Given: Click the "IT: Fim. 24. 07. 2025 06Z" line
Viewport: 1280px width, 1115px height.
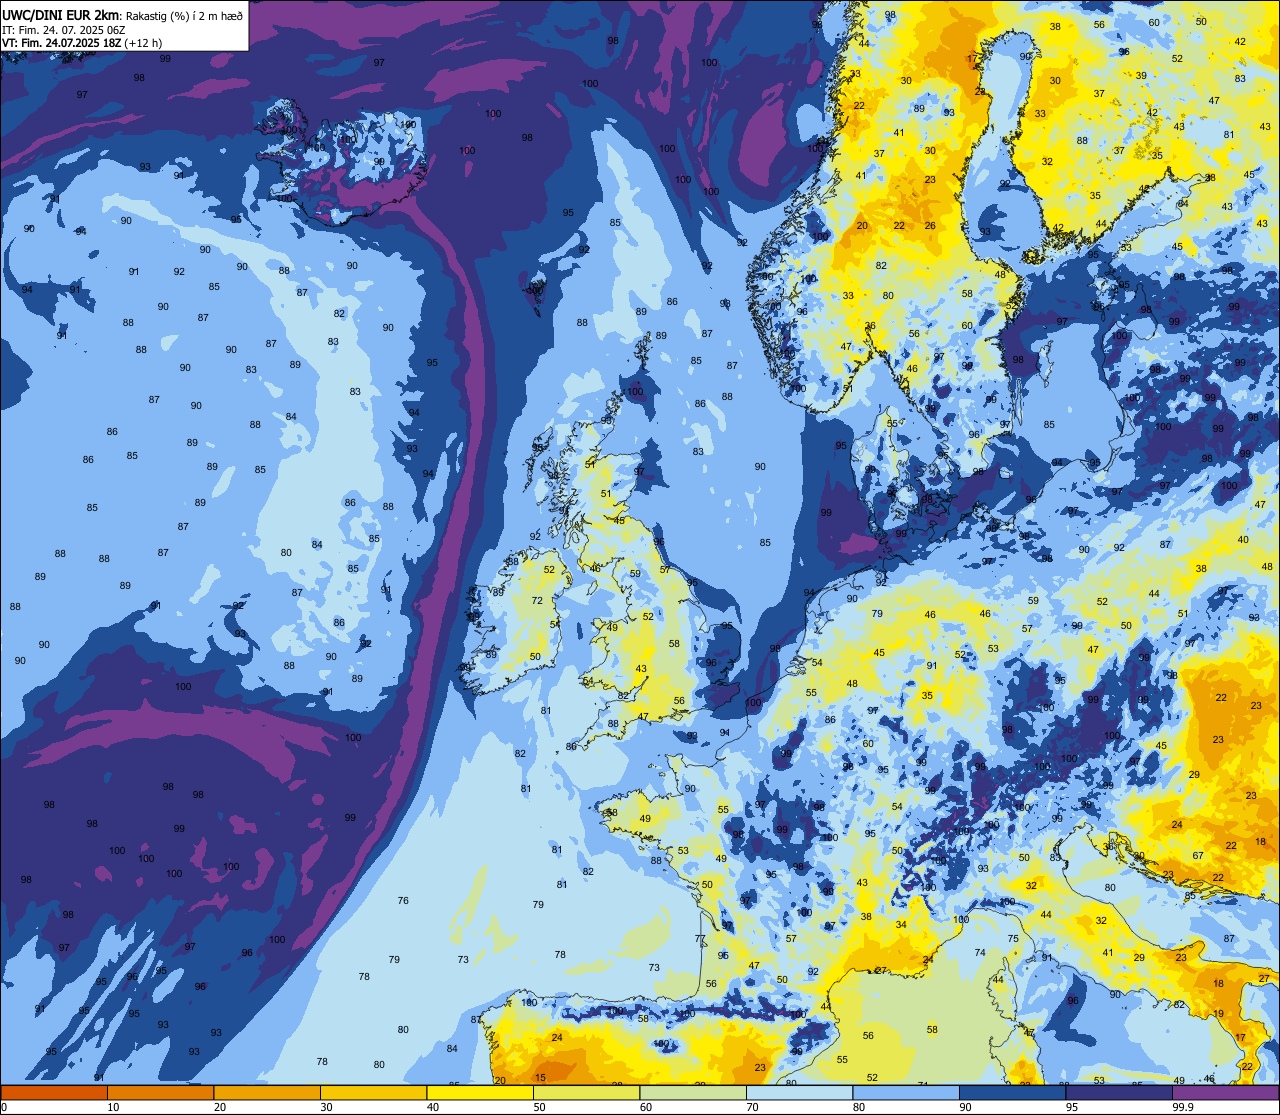Looking at the screenshot, I should pyautogui.click(x=64, y=29).
